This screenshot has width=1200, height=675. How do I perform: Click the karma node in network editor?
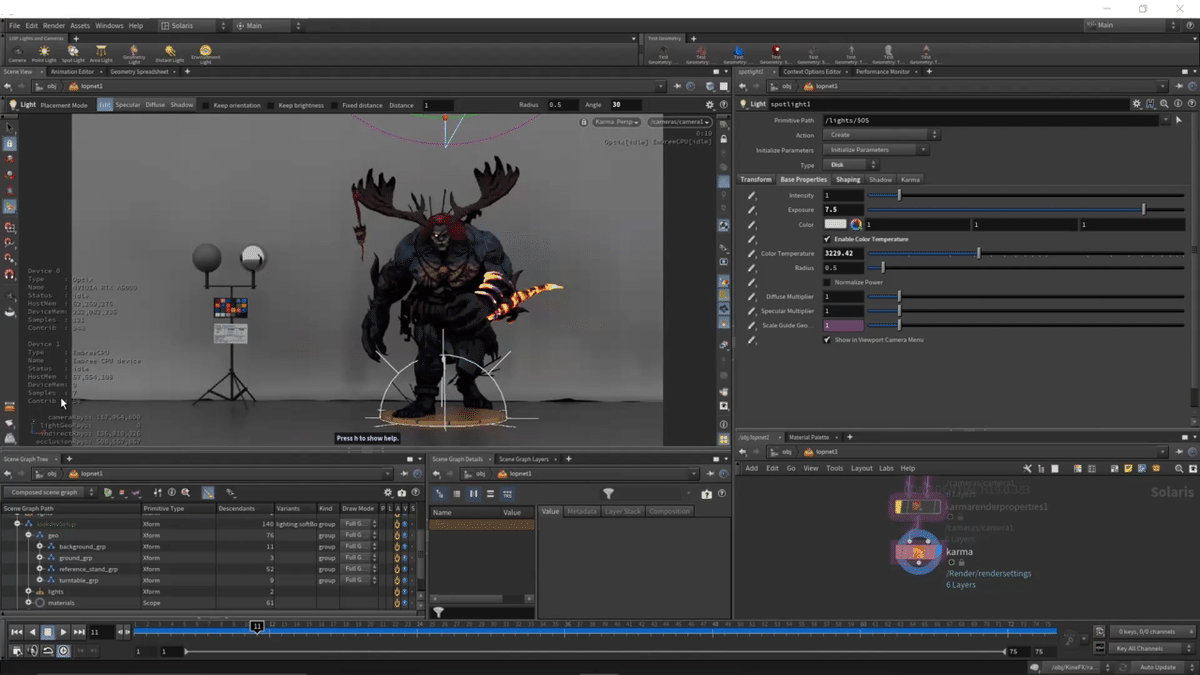[918, 552]
